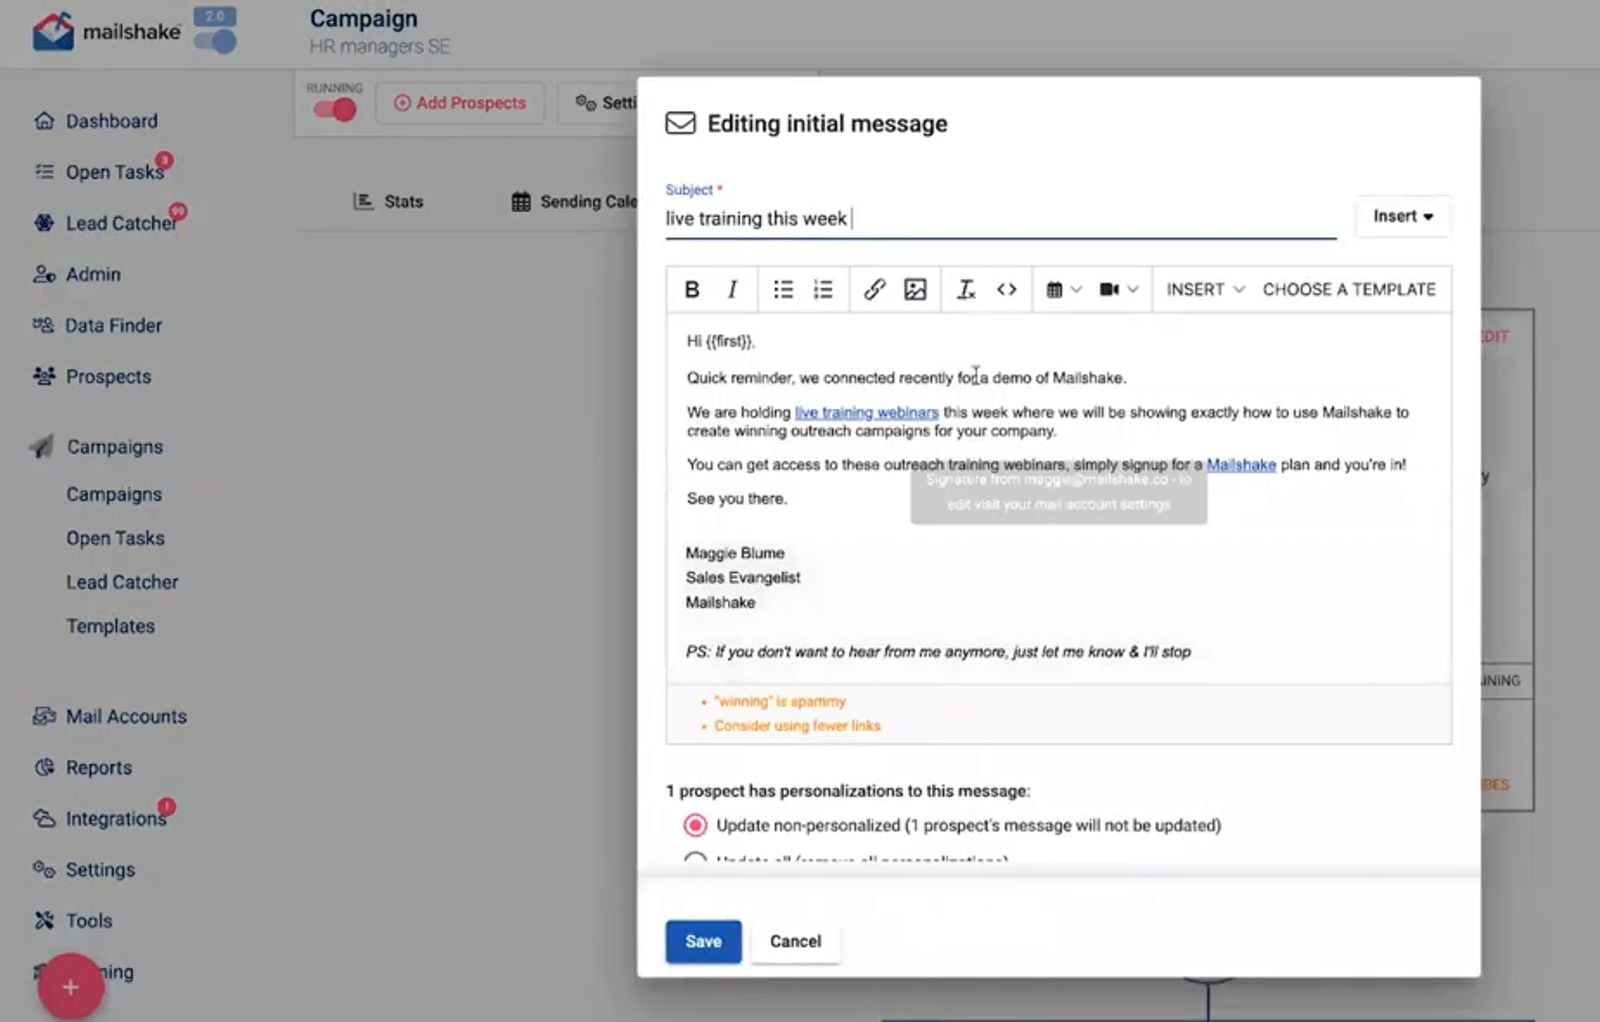Click the Cancel button
1600x1022 pixels.
(x=795, y=941)
